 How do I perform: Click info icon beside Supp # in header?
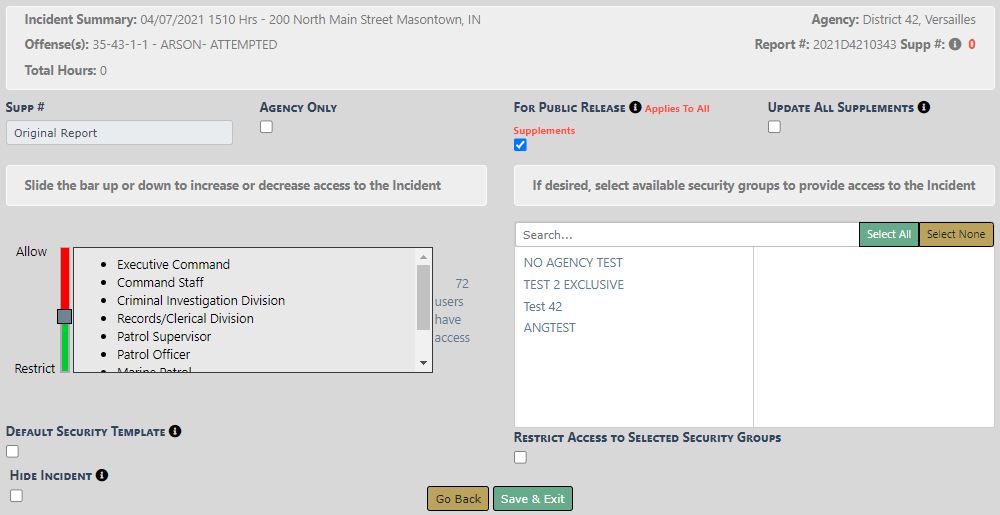coord(955,45)
